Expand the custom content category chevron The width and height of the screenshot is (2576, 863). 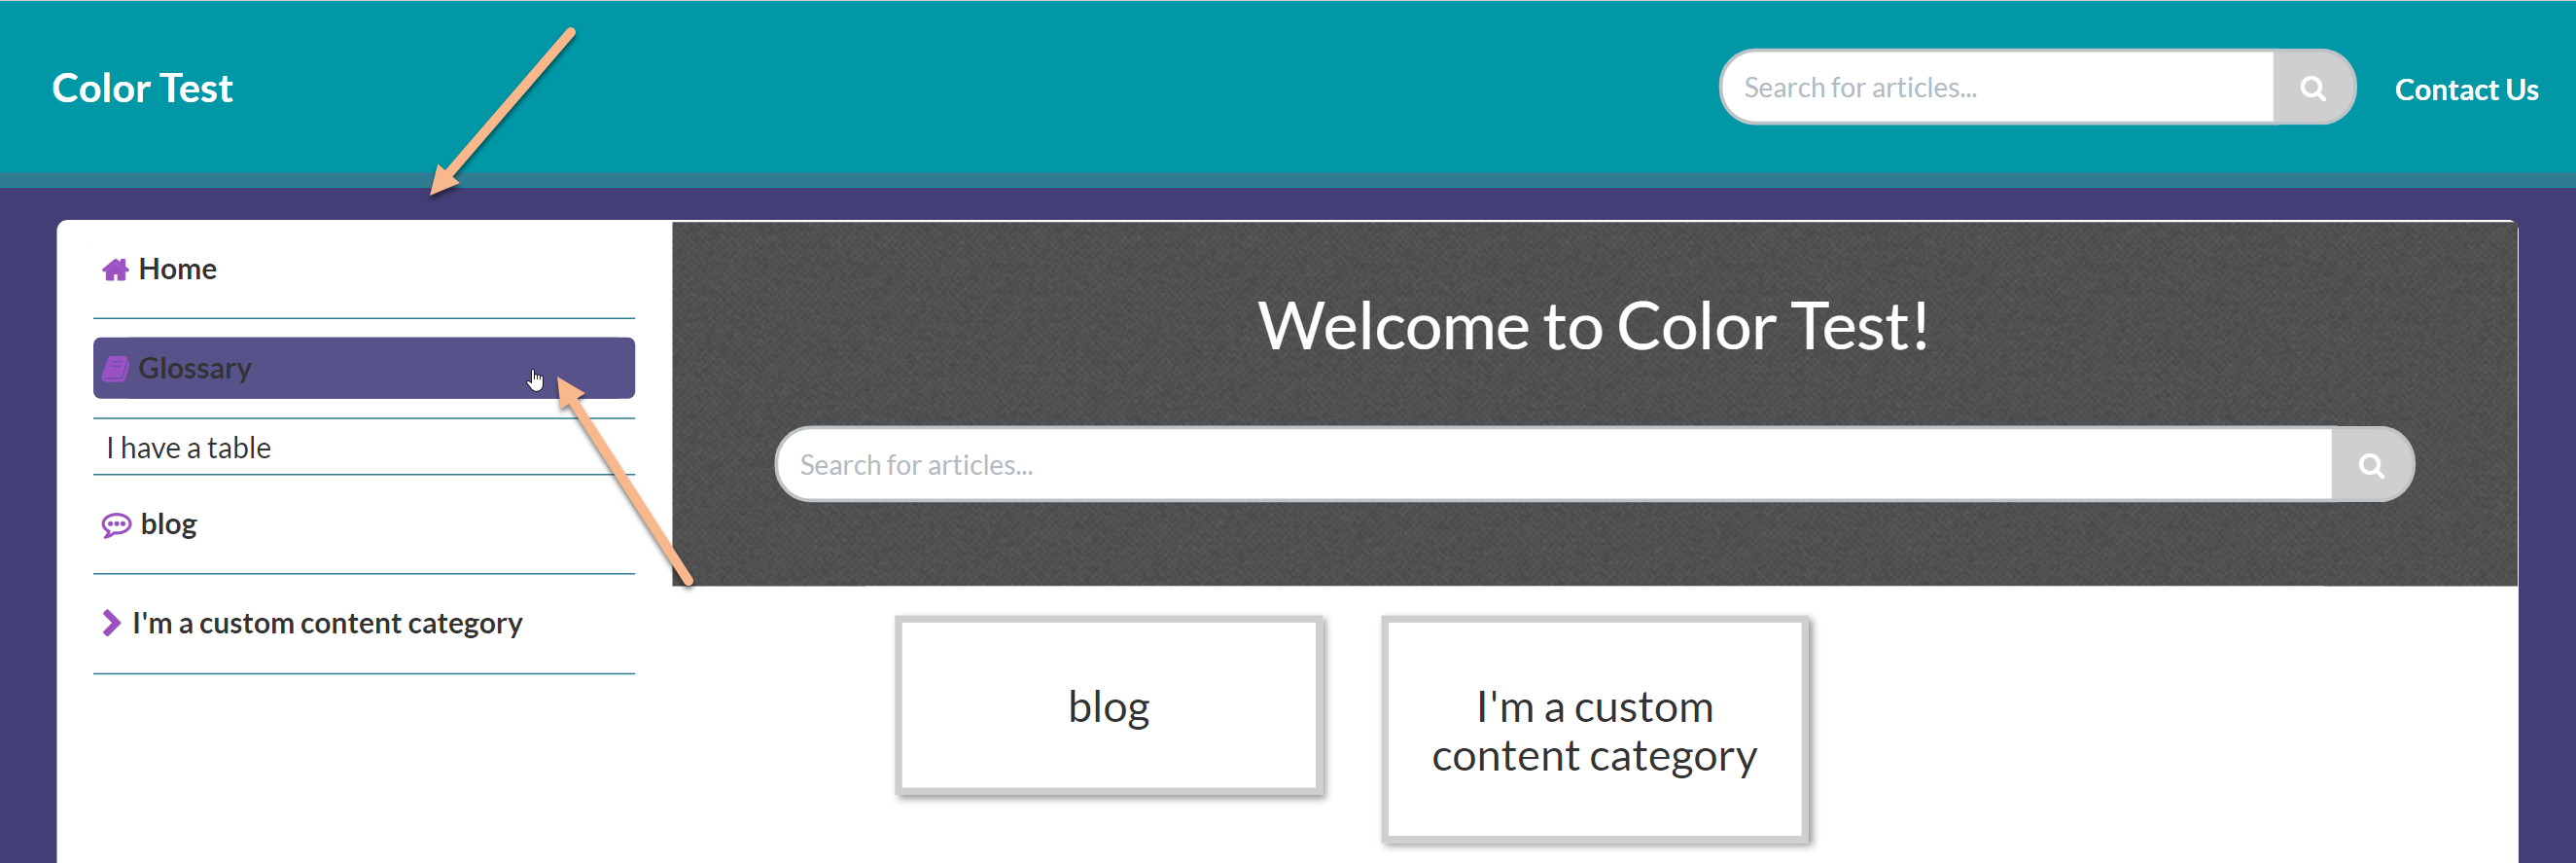coord(110,623)
